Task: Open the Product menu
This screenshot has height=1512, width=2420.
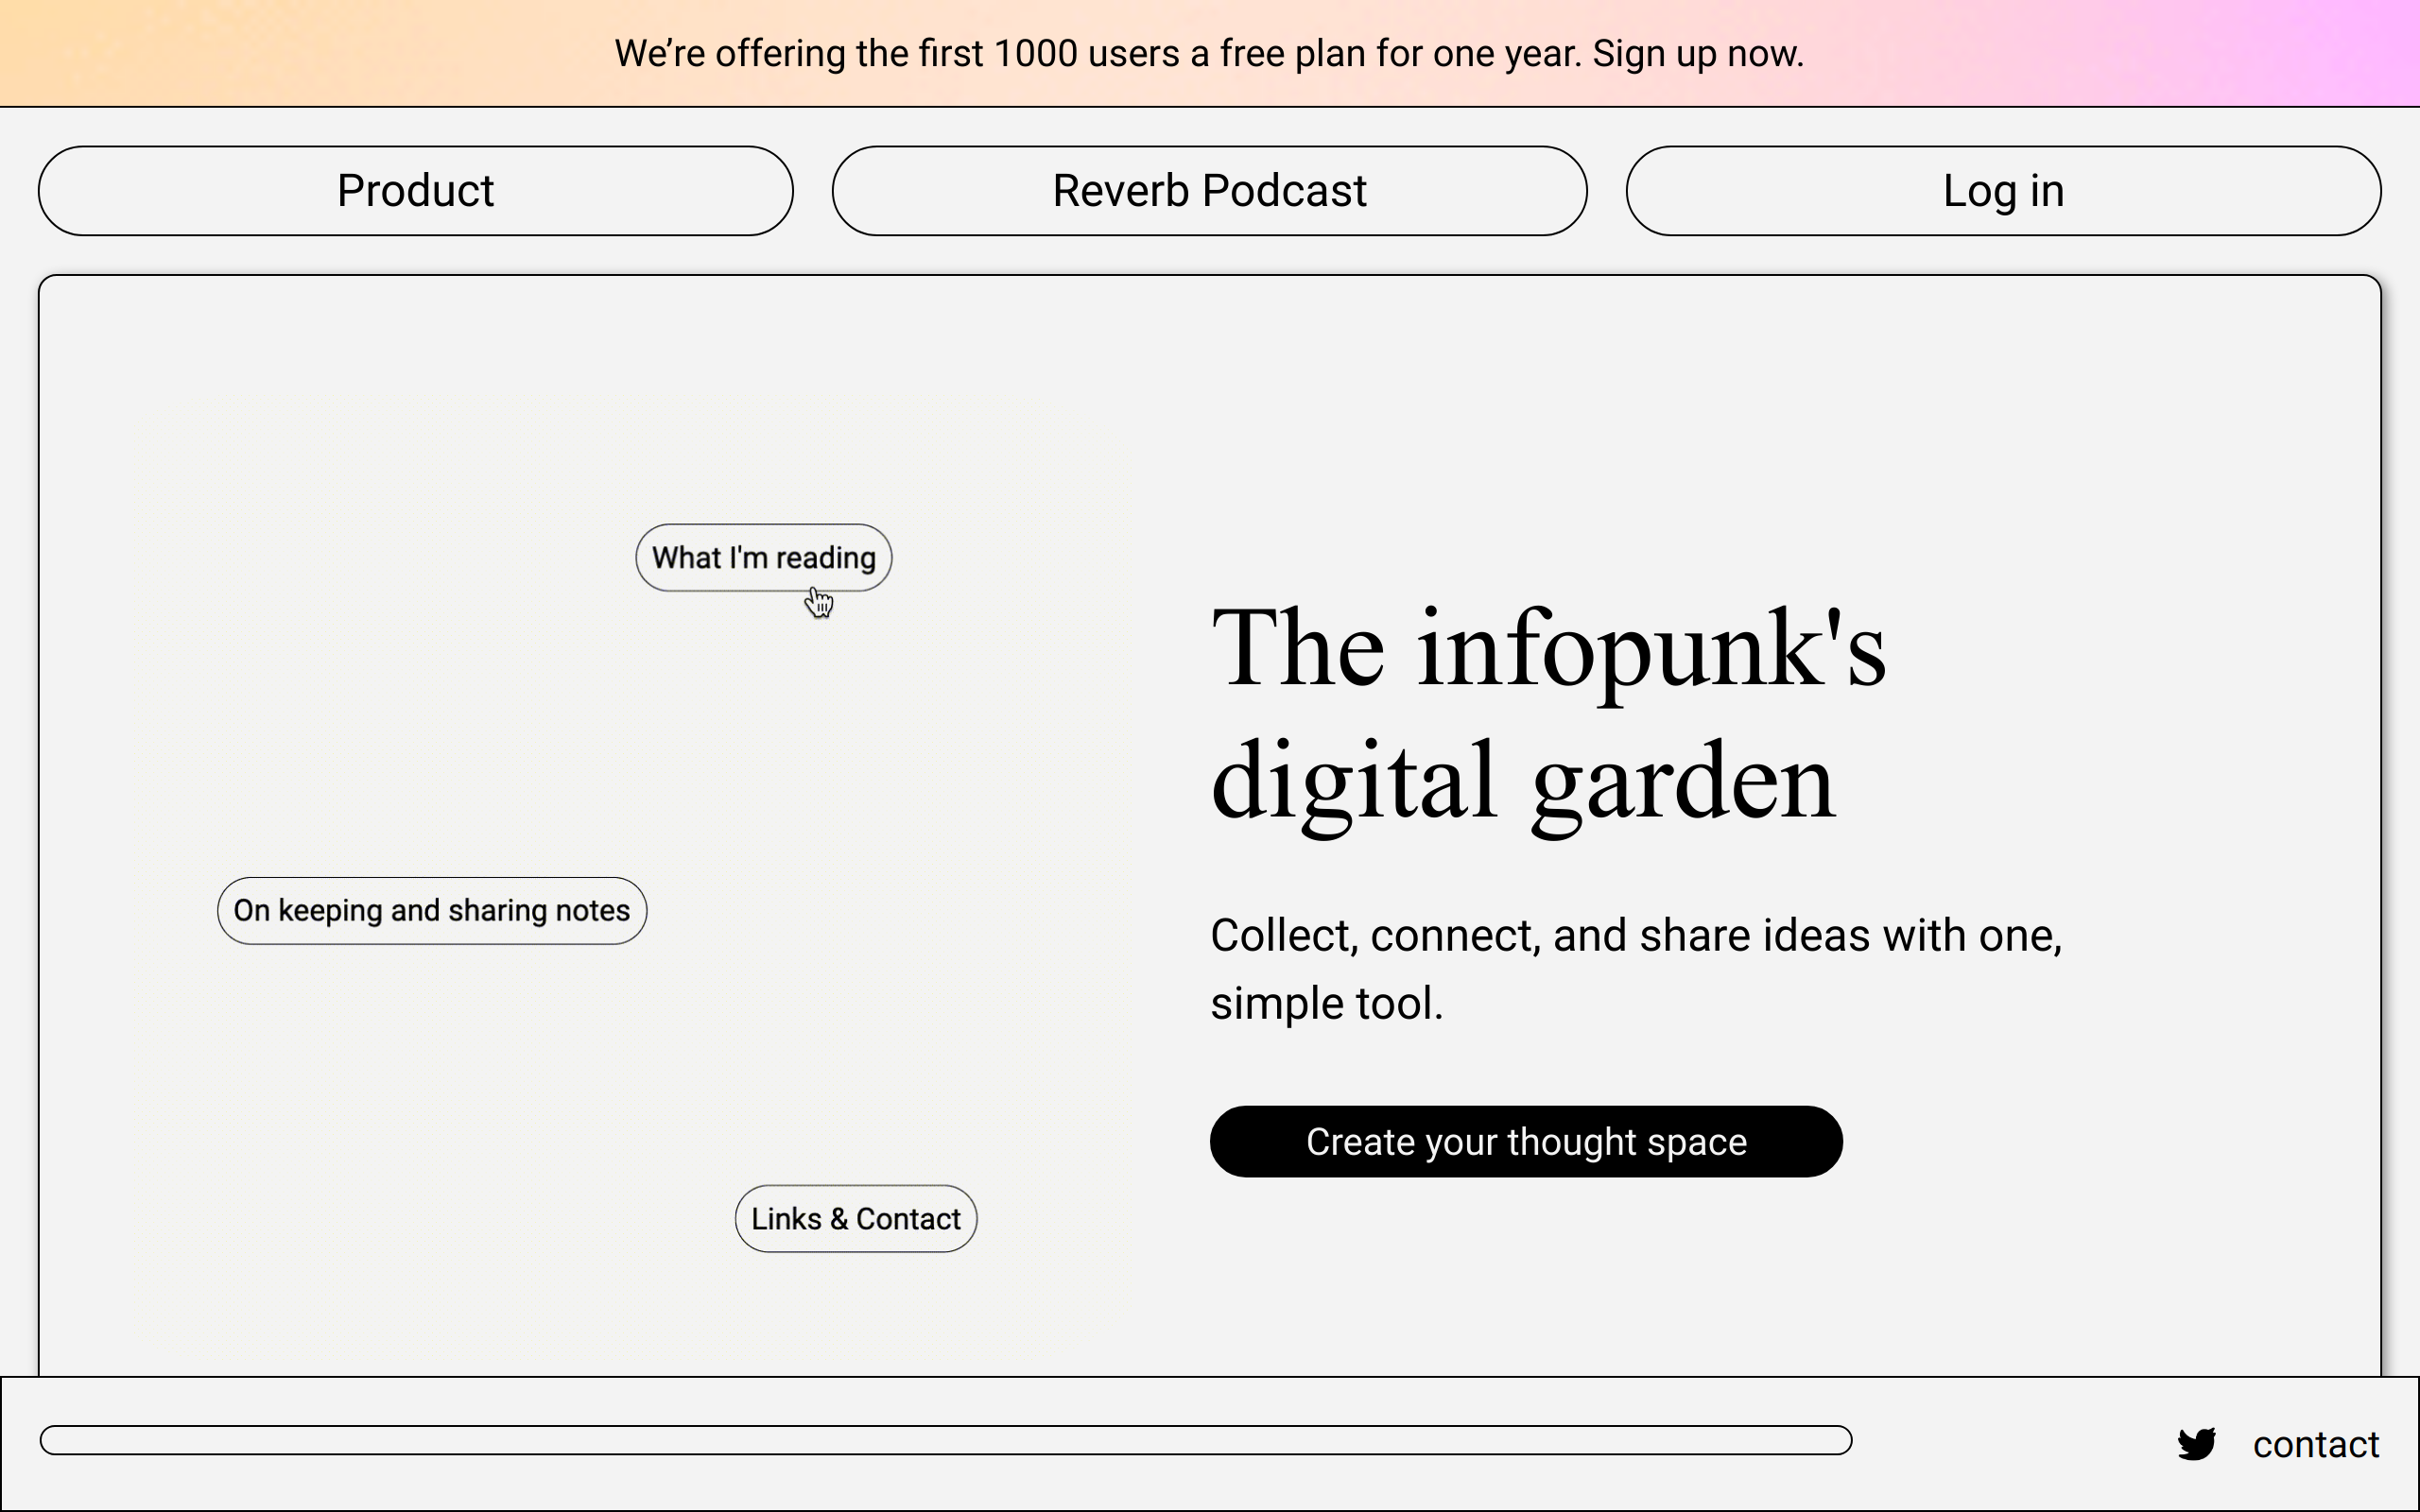Action: (415, 191)
